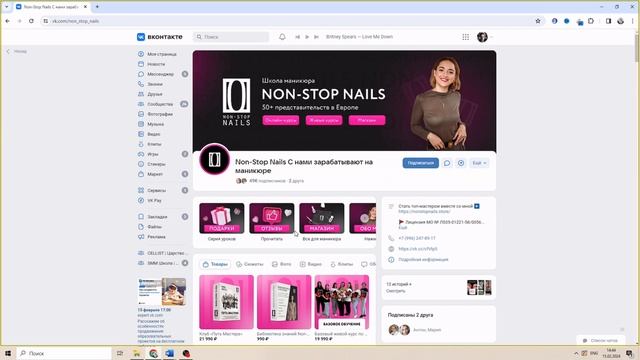Switch to the Клипы tab above products

pyautogui.click(x=342, y=264)
